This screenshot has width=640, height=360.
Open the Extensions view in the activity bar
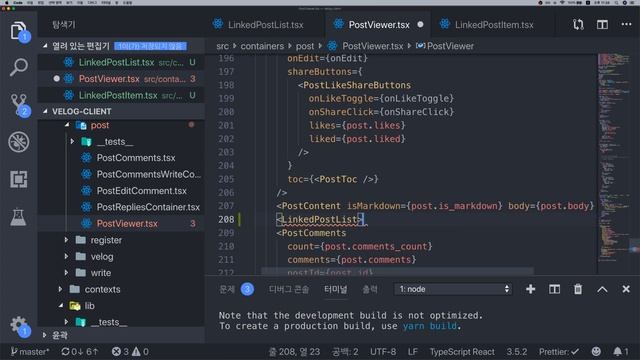pyautogui.click(x=19, y=179)
